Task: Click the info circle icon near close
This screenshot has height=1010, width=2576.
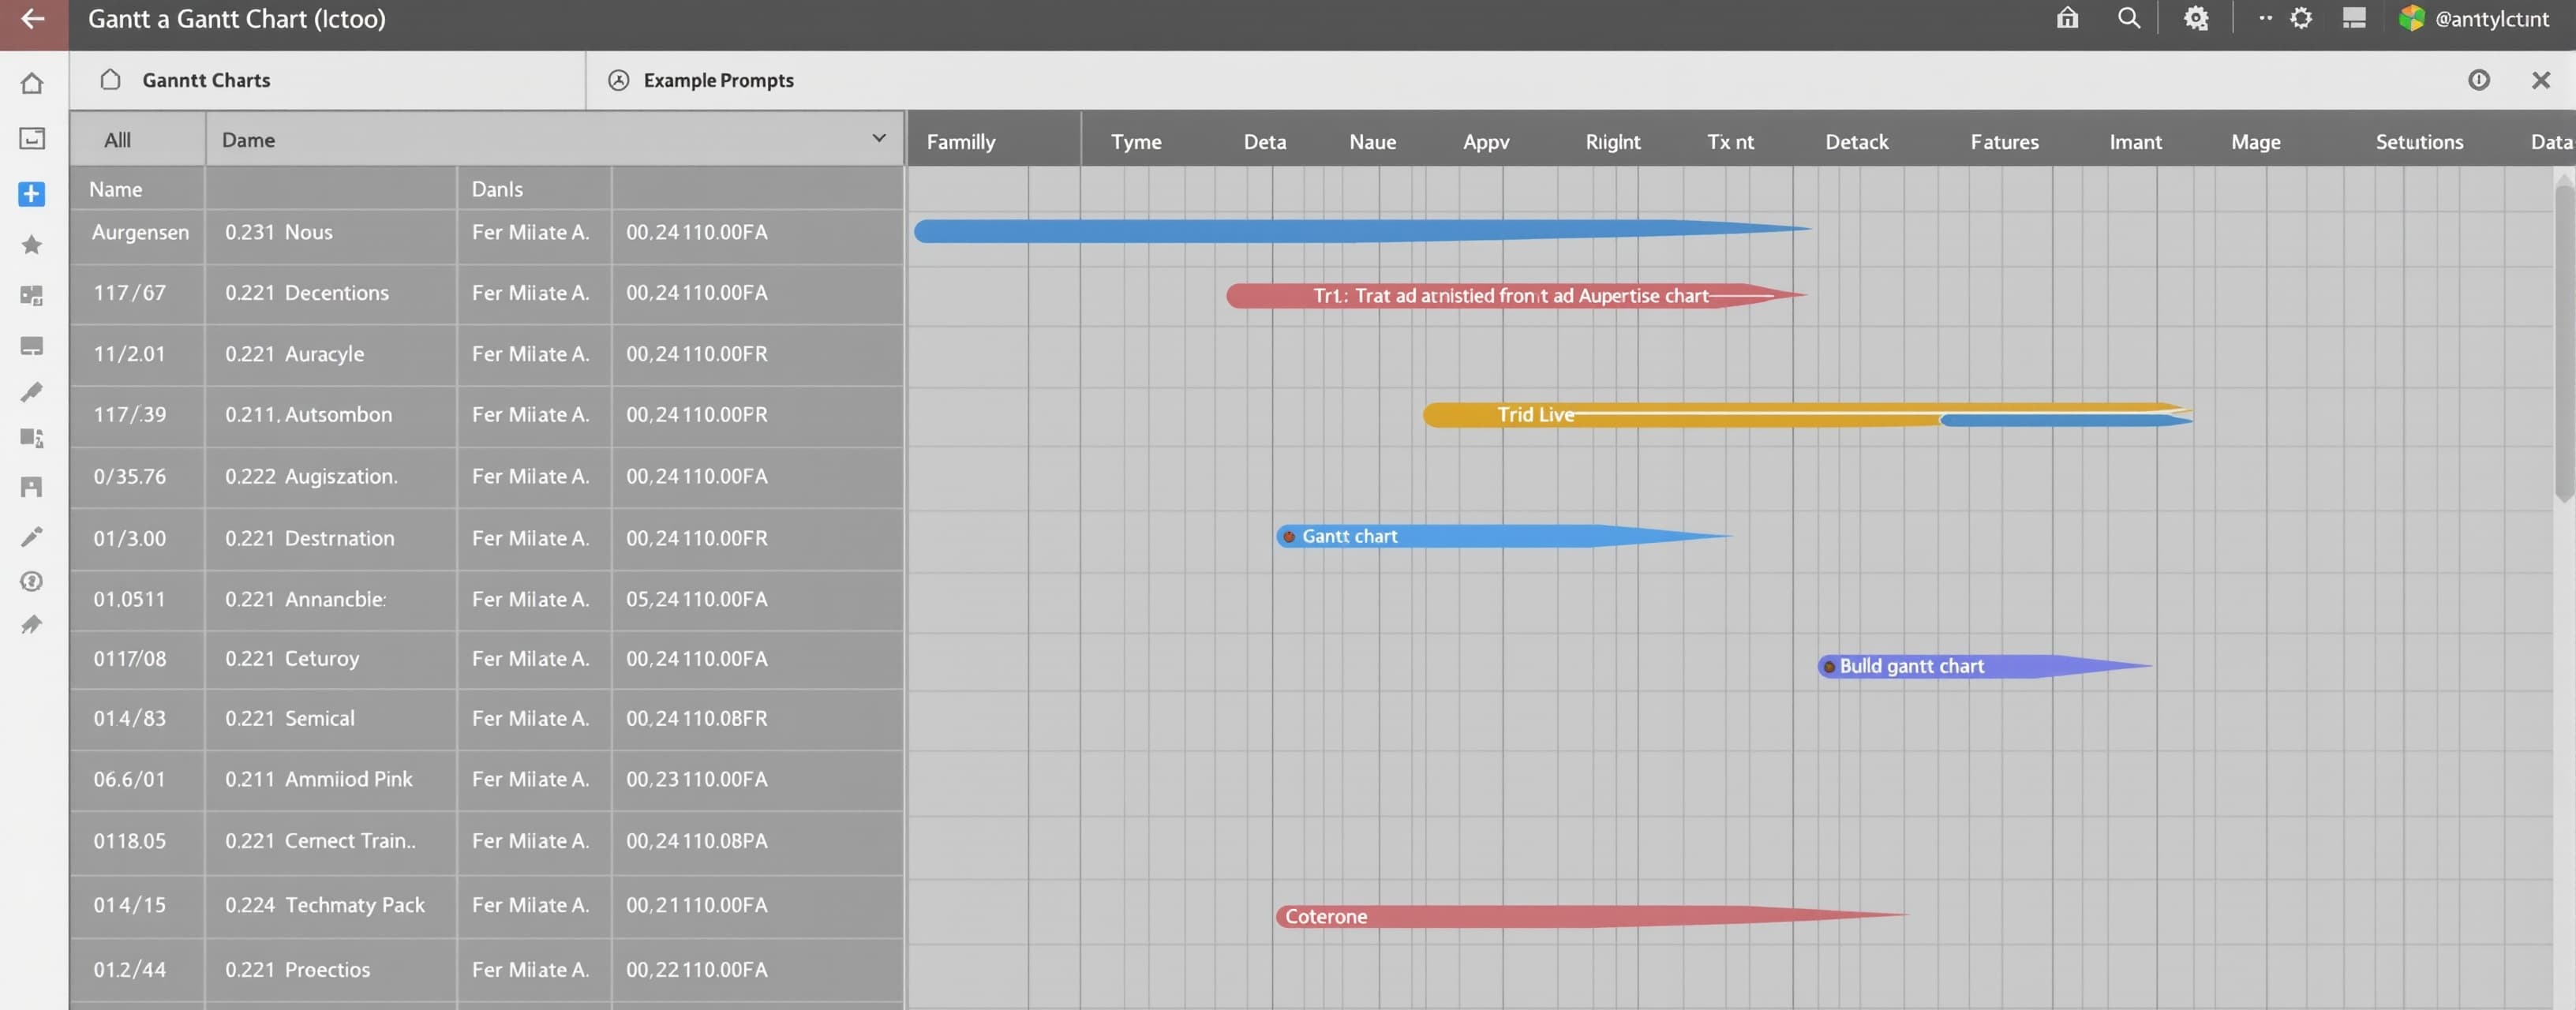Action: pyautogui.click(x=2479, y=80)
